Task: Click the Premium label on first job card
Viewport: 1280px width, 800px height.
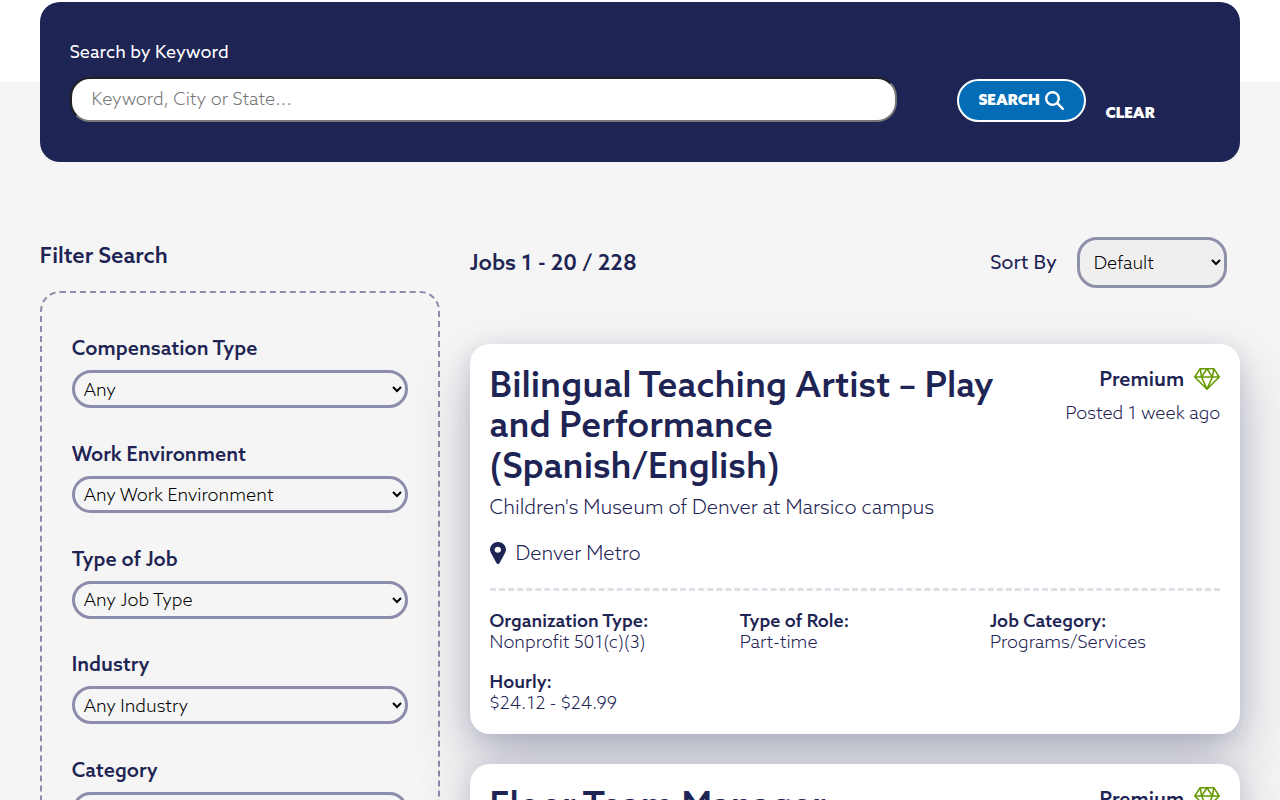Action: point(1142,379)
